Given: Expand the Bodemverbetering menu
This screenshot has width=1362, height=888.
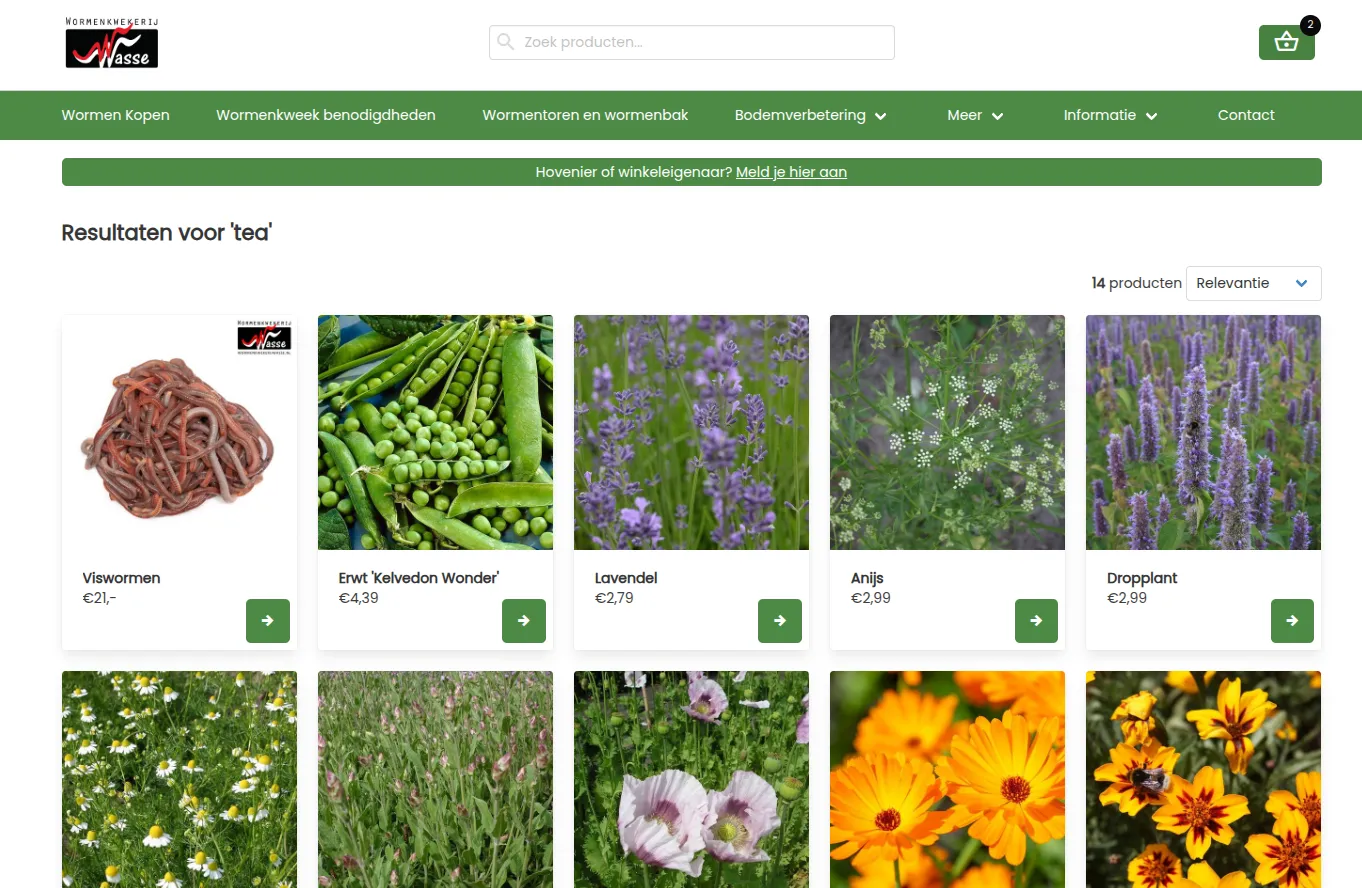Looking at the screenshot, I should click(811, 115).
